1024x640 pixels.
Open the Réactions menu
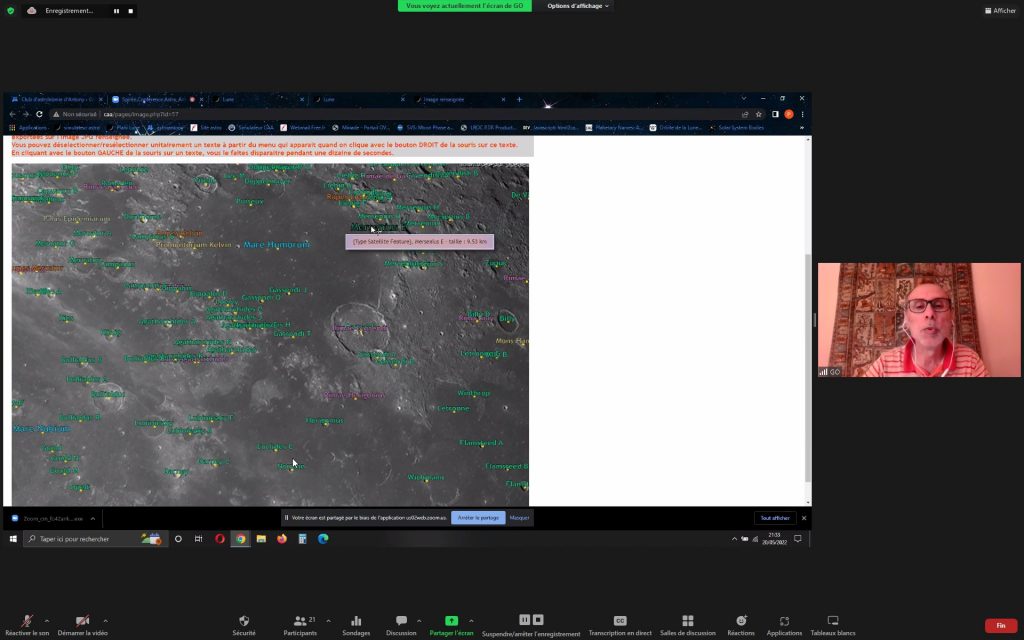[741, 625]
